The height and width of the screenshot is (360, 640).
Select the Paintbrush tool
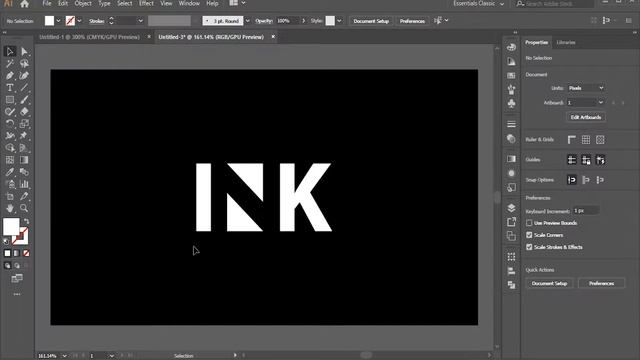(x=24, y=100)
